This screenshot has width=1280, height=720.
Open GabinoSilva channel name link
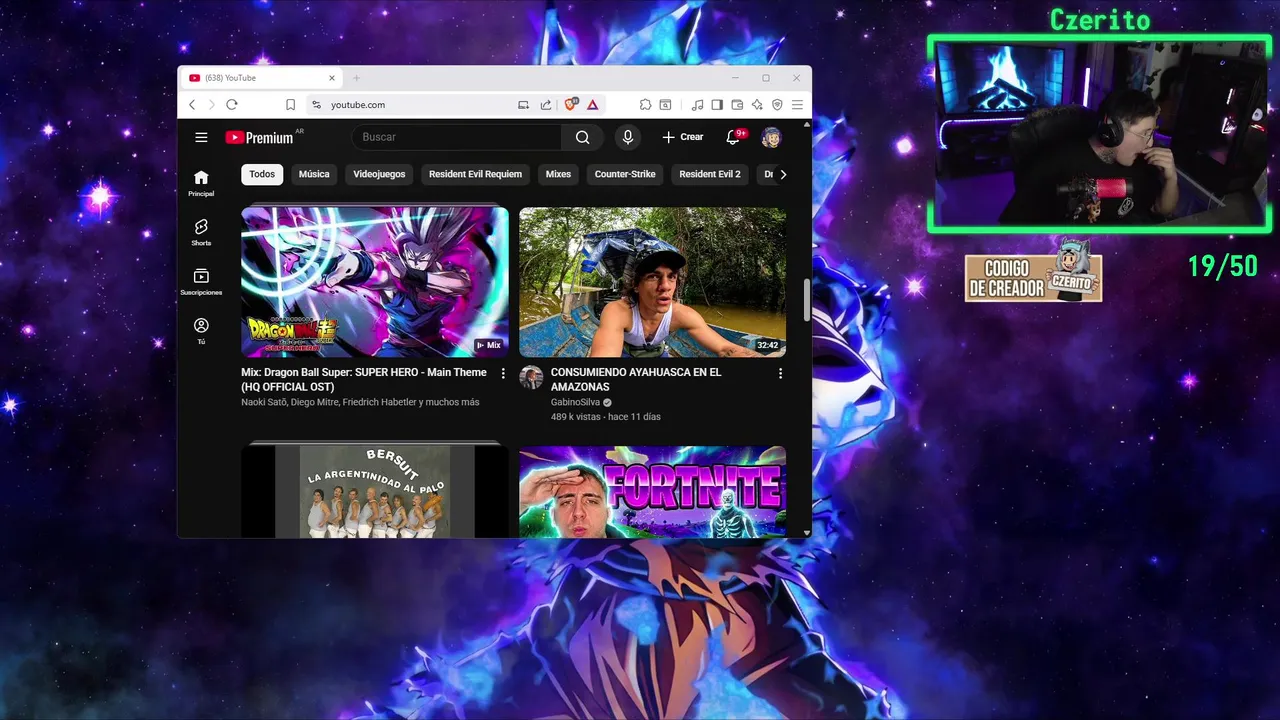pyautogui.click(x=575, y=402)
